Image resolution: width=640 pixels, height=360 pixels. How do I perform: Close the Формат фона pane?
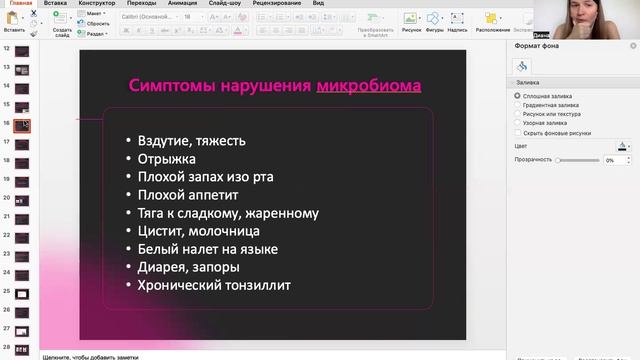[x=633, y=46]
